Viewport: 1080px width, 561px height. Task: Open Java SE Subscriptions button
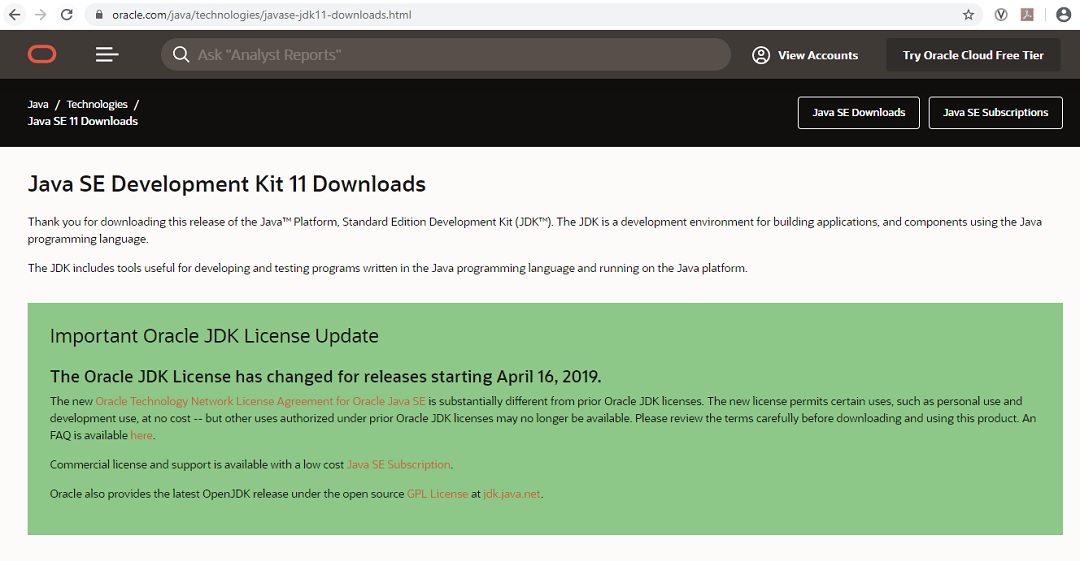tap(995, 112)
